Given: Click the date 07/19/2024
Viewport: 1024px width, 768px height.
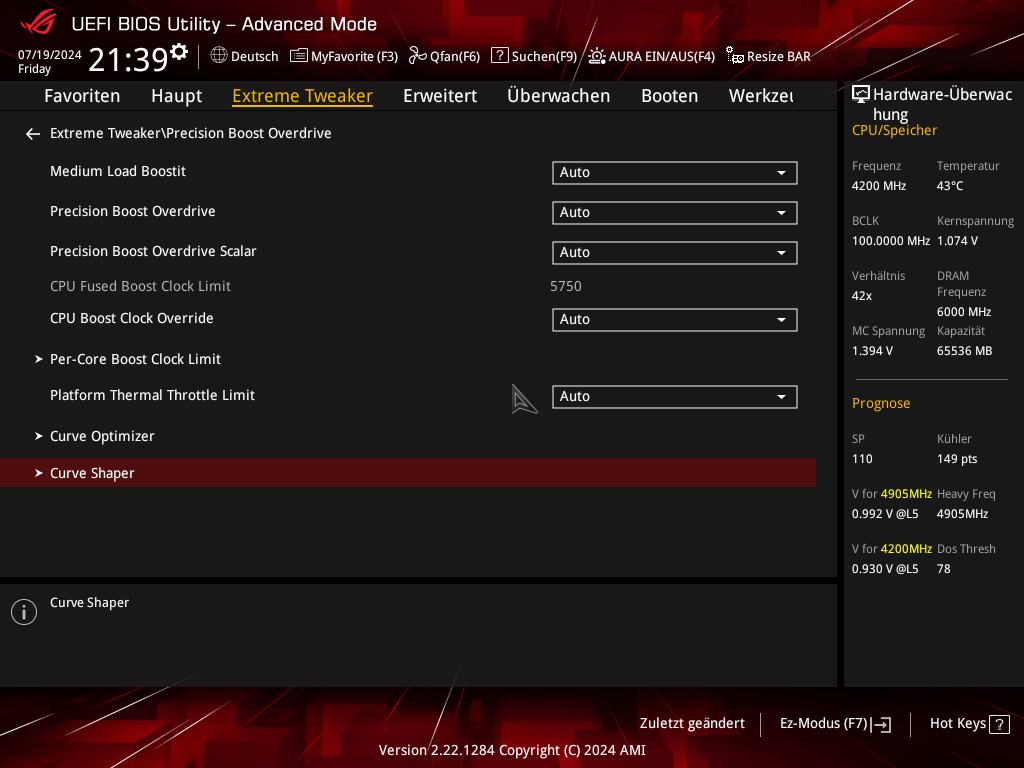Looking at the screenshot, I should [x=50, y=55].
